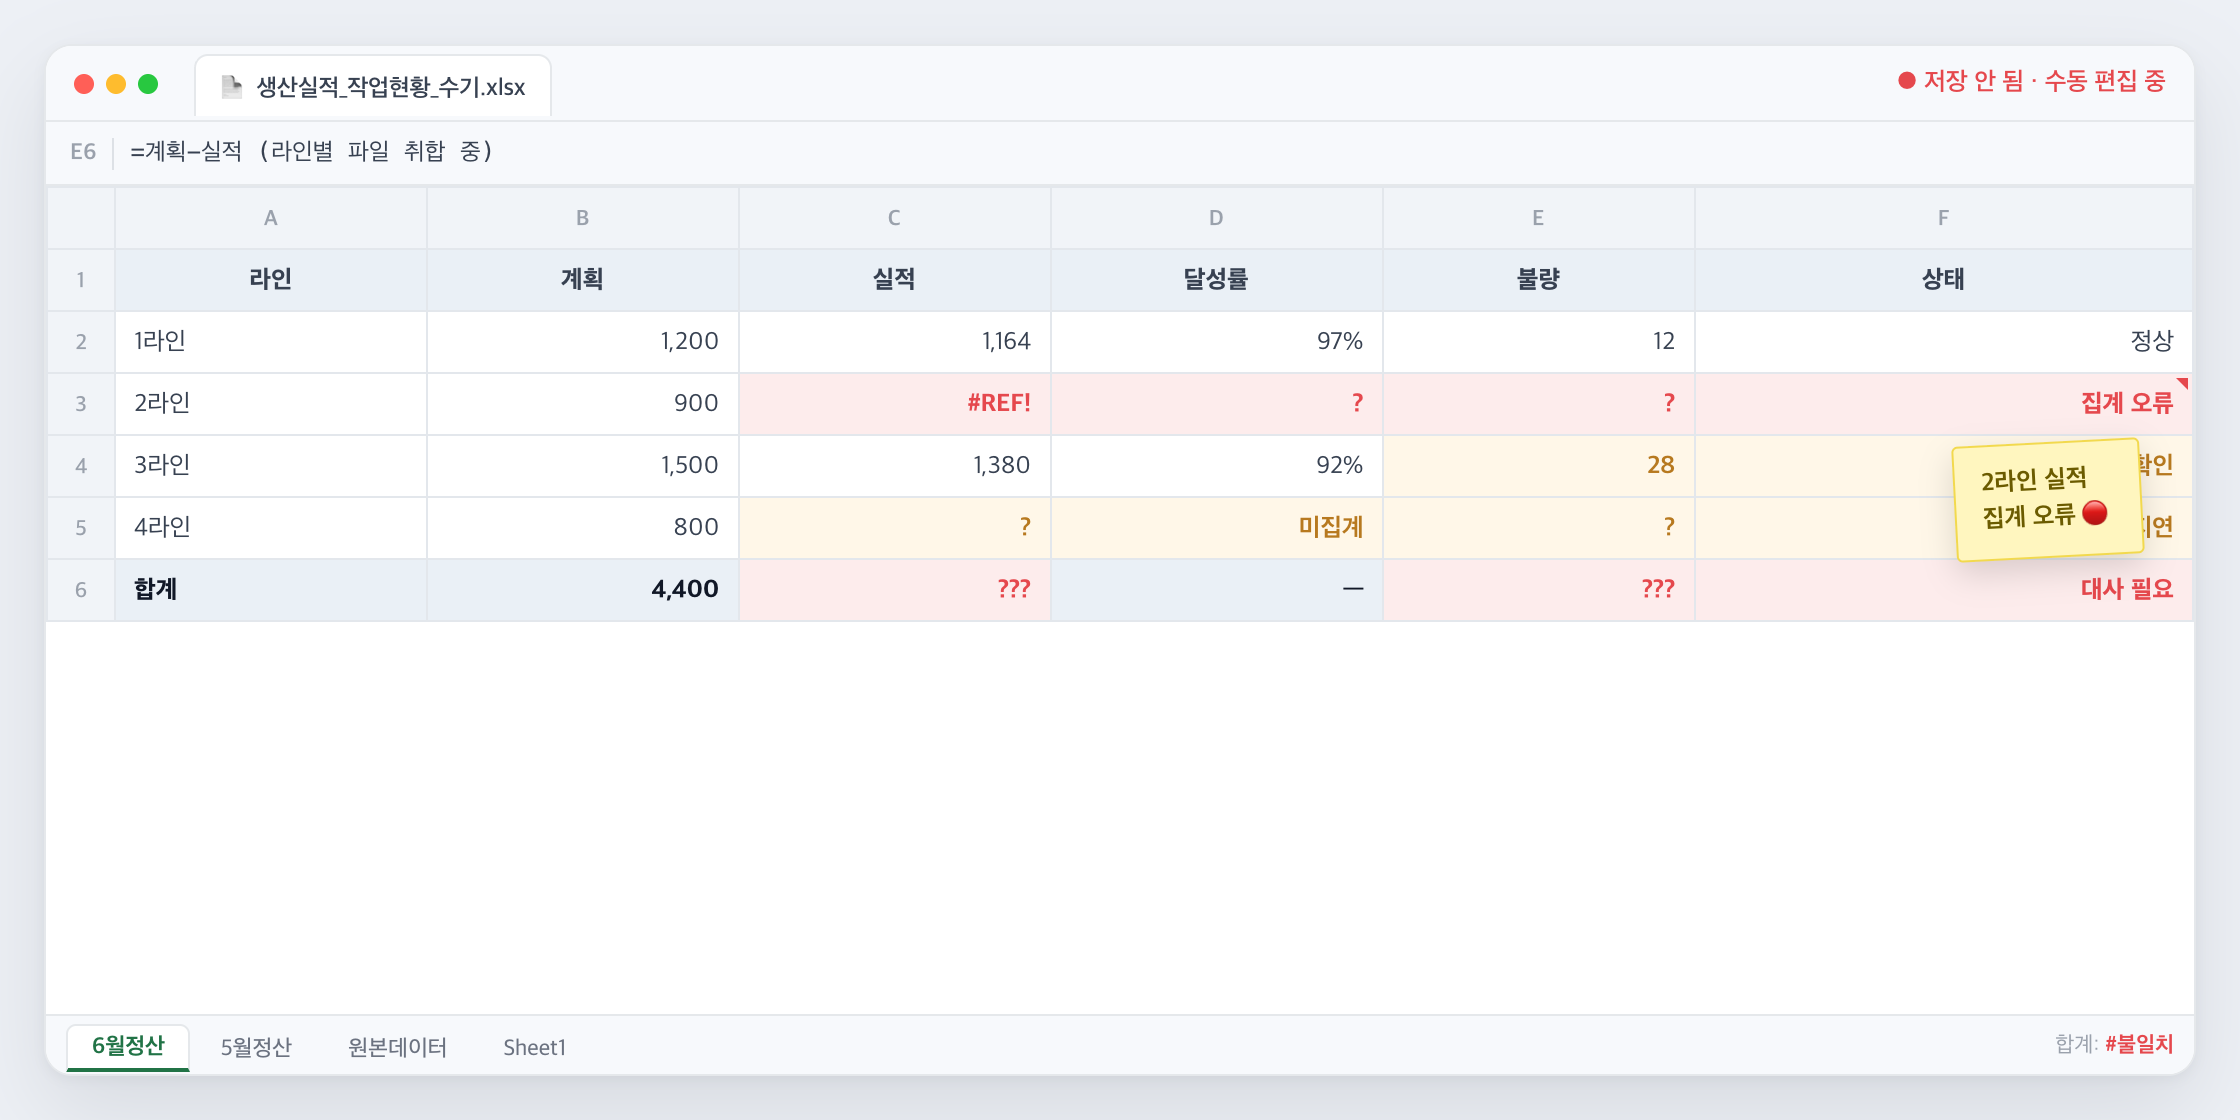Click the 상태 header cell
The height and width of the screenshot is (1120, 2240).
[1944, 280]
